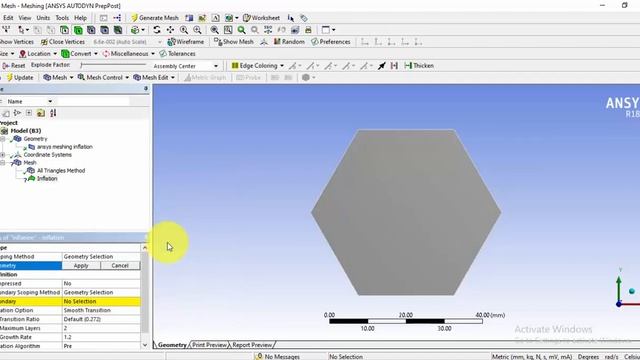Viewport: 640px width, 360px height.
Task: Reset the explode factor
Action: [14, 66]
